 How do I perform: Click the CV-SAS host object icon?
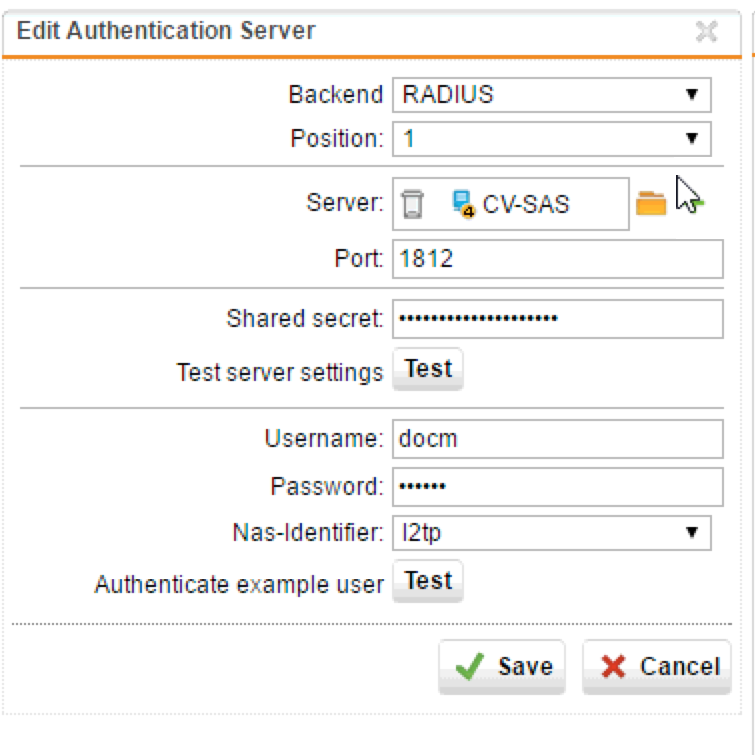(x=464, y=204)
